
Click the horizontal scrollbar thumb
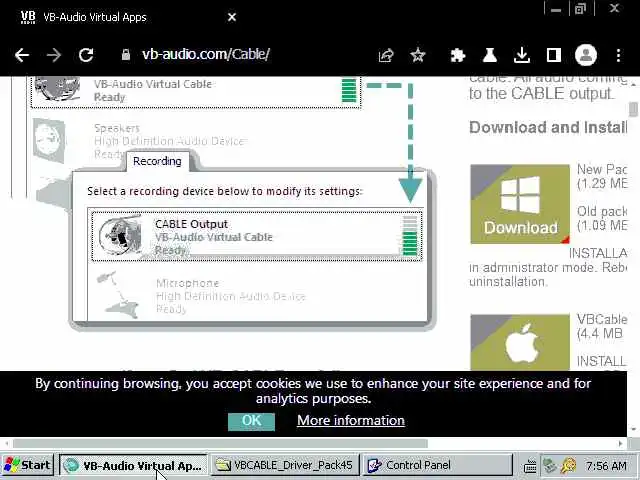pos(220,443)
